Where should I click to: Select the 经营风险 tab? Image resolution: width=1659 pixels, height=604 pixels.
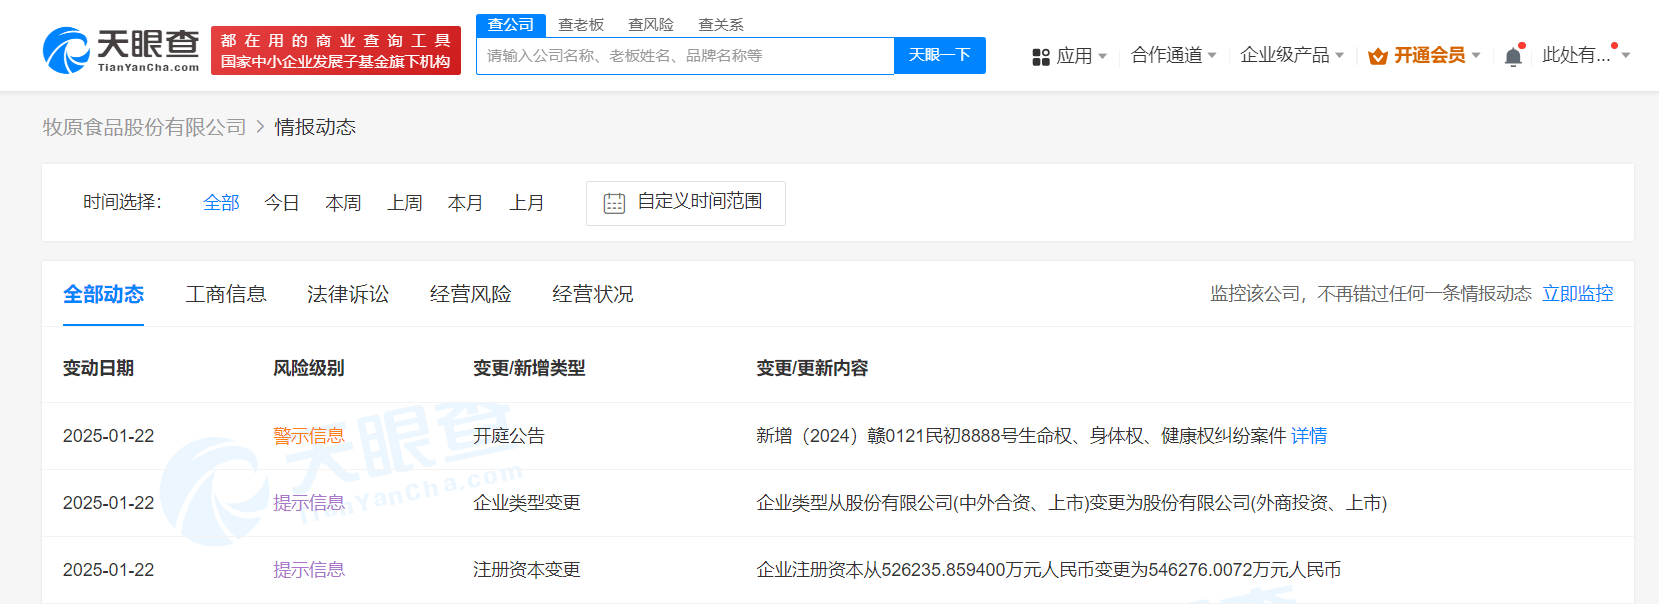[470, 294]
